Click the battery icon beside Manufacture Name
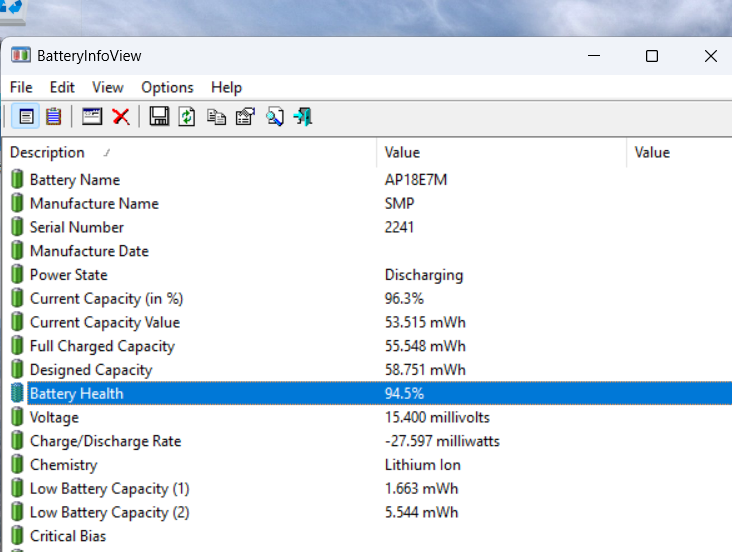This screenshot has width=732, height=552. pyautogui.click(x=17, y=203)
